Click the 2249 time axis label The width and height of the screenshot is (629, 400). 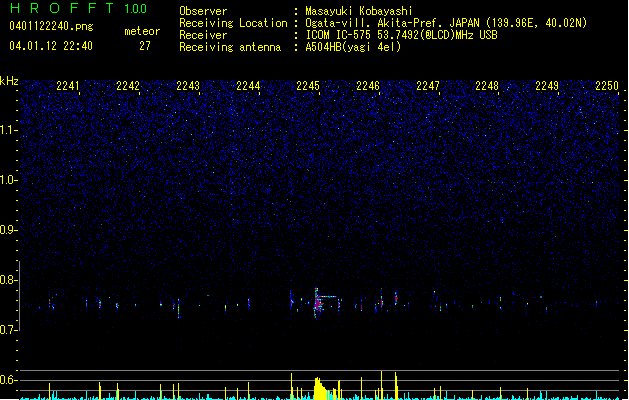547,86
